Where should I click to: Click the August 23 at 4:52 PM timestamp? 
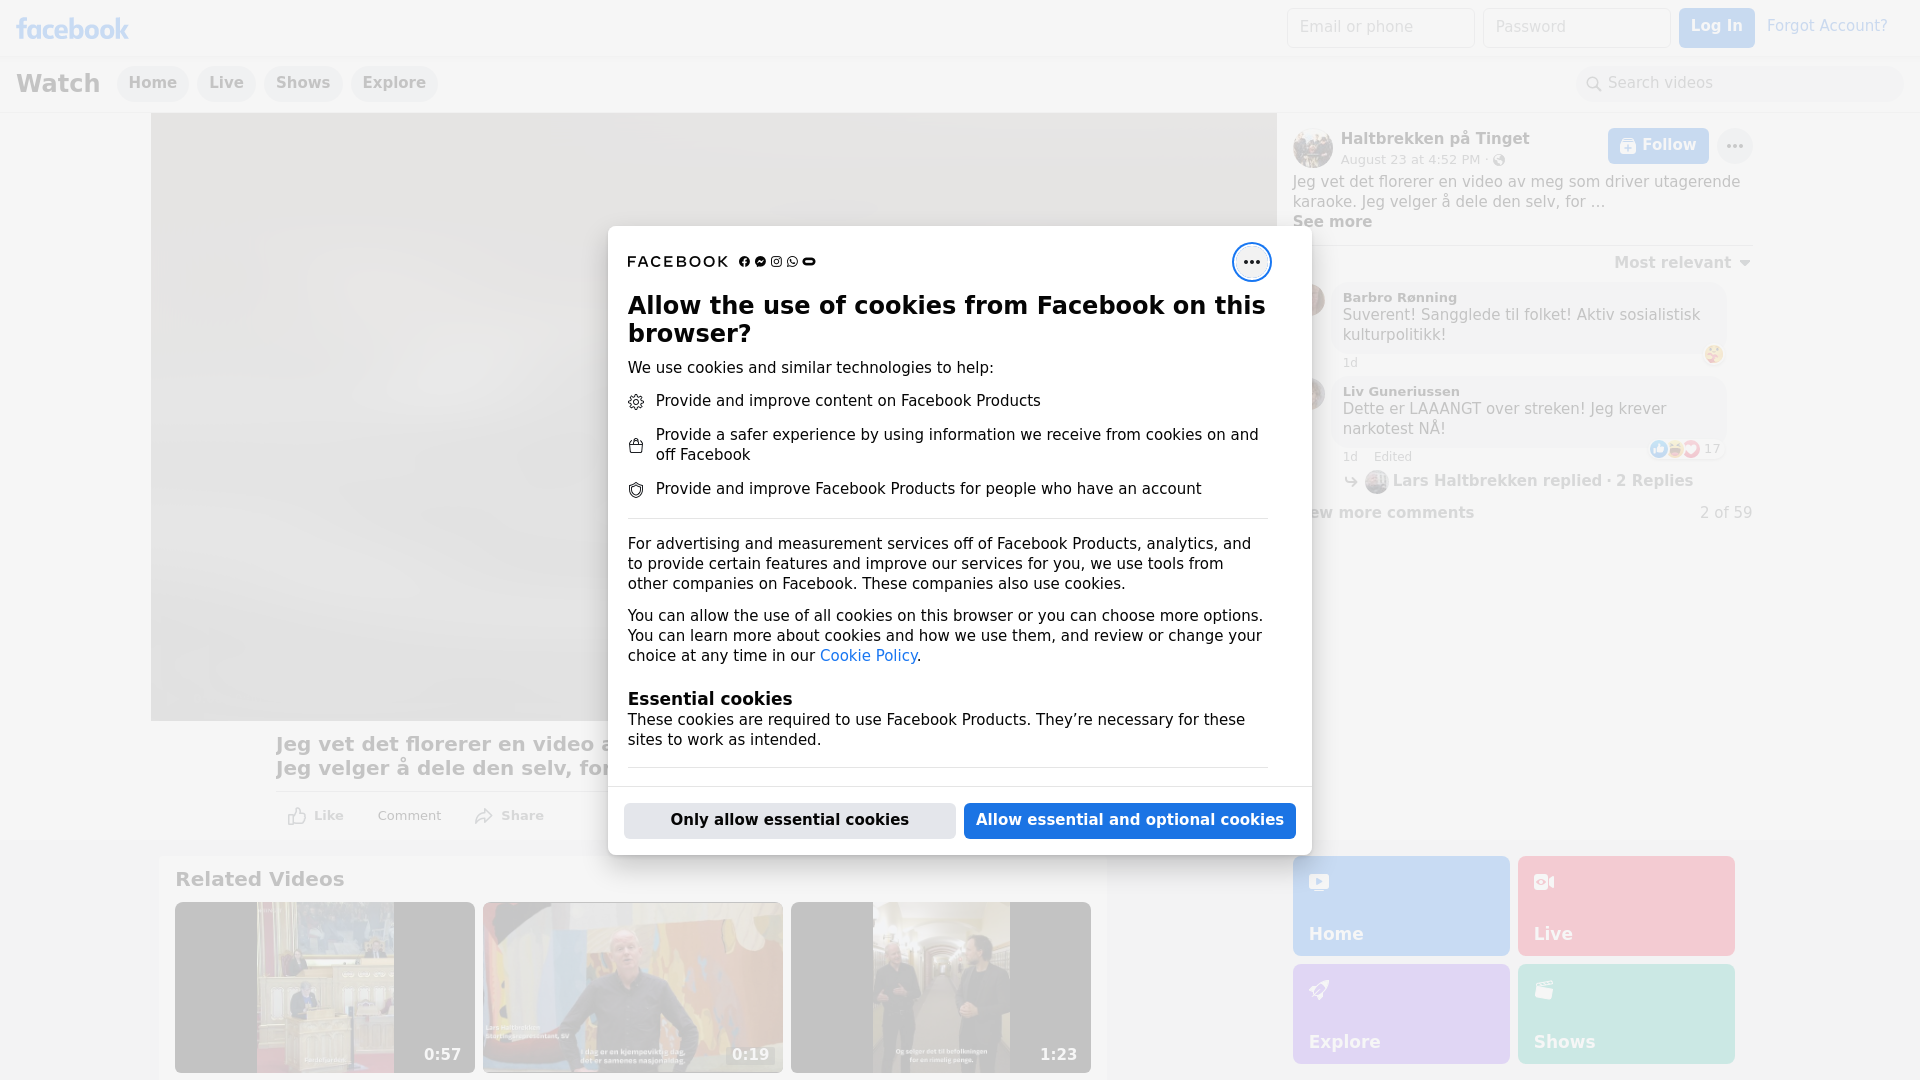[x=1410, y=160]
